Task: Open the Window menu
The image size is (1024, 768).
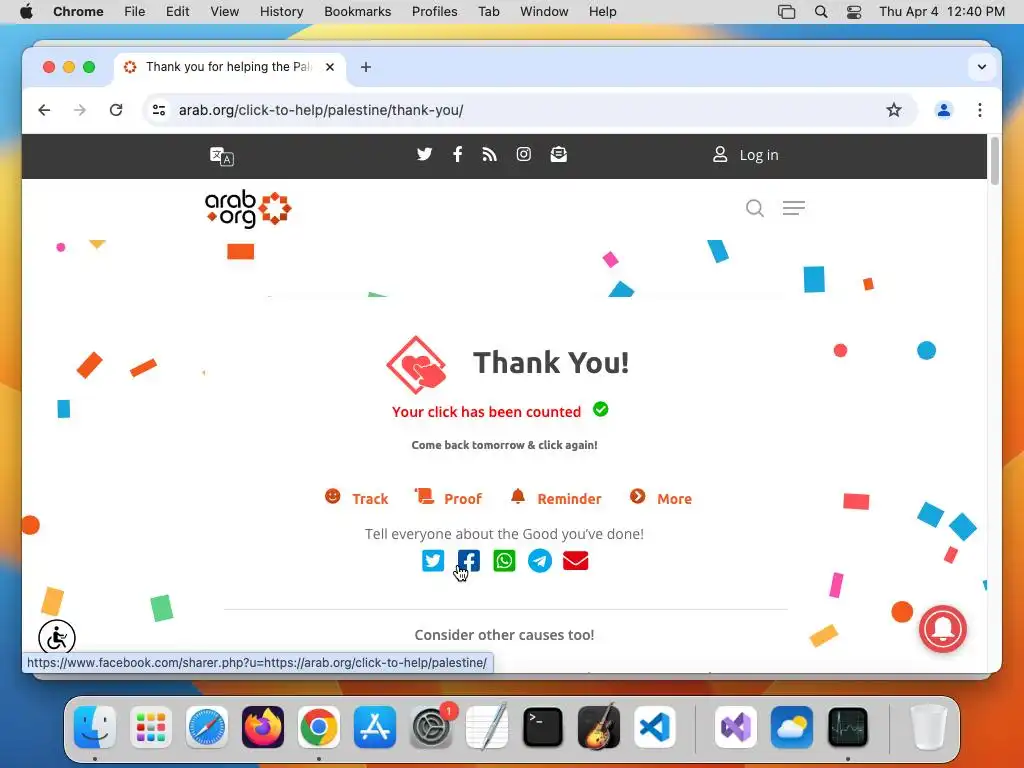Action: coord(544,11)
